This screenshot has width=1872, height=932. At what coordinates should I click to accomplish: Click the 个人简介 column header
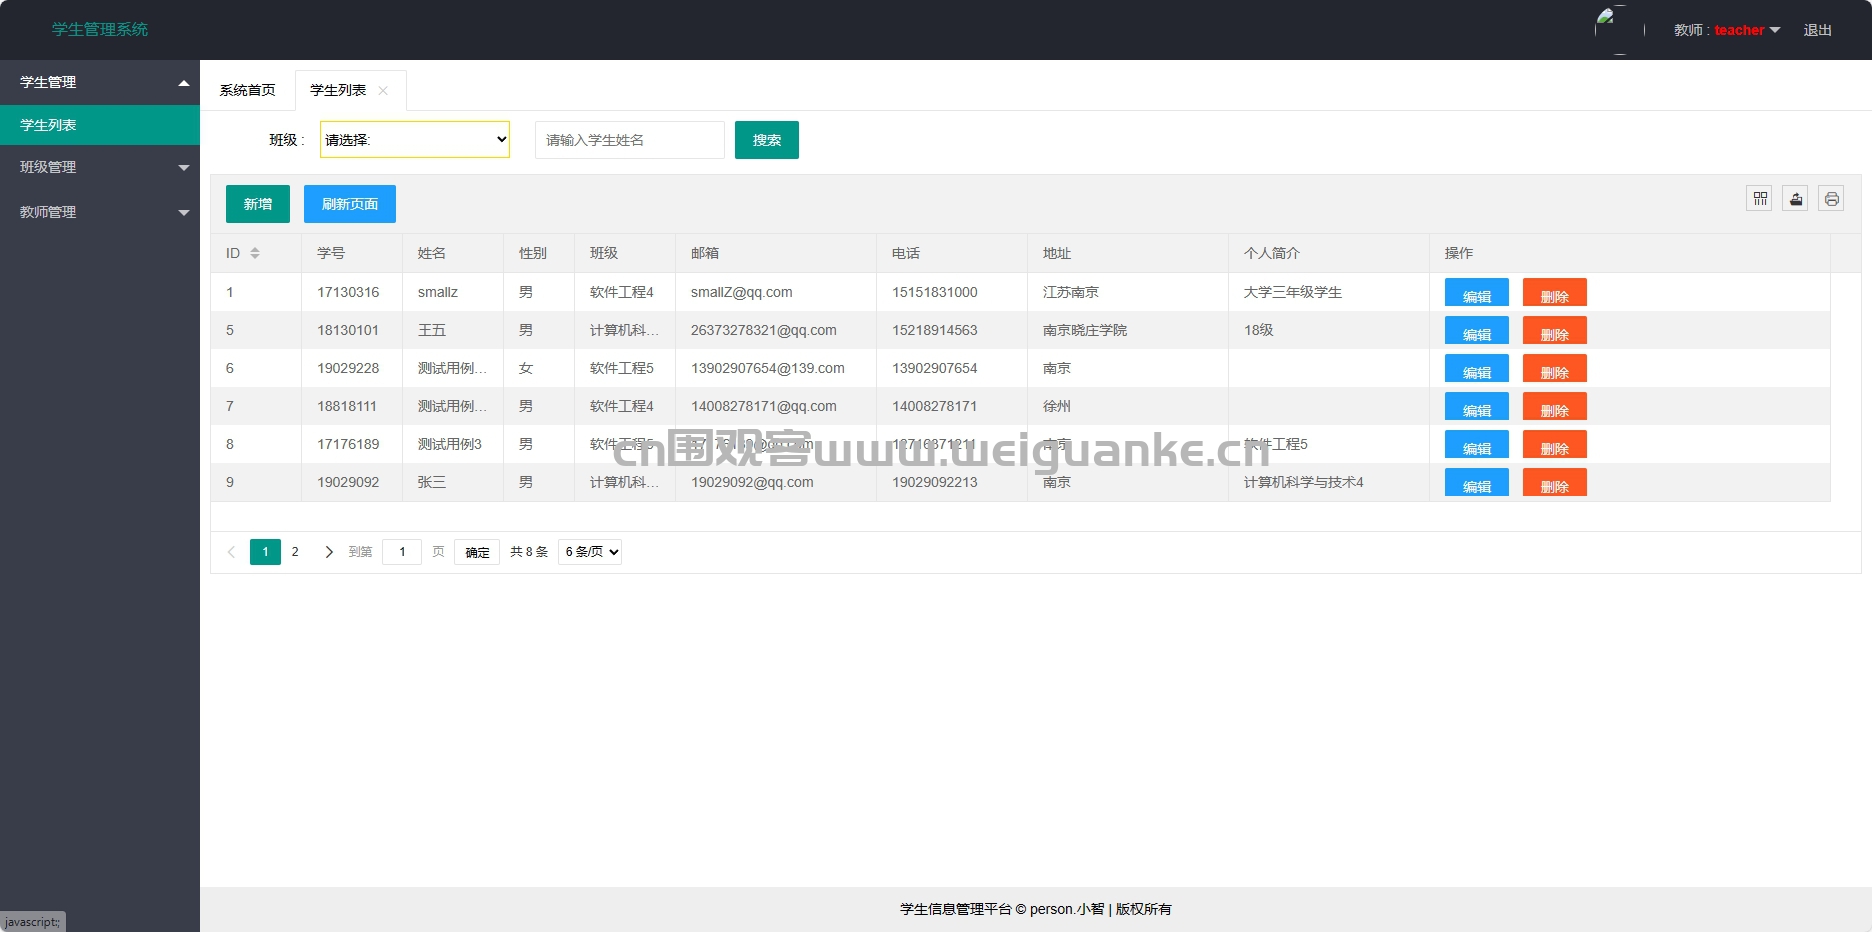1329,253
